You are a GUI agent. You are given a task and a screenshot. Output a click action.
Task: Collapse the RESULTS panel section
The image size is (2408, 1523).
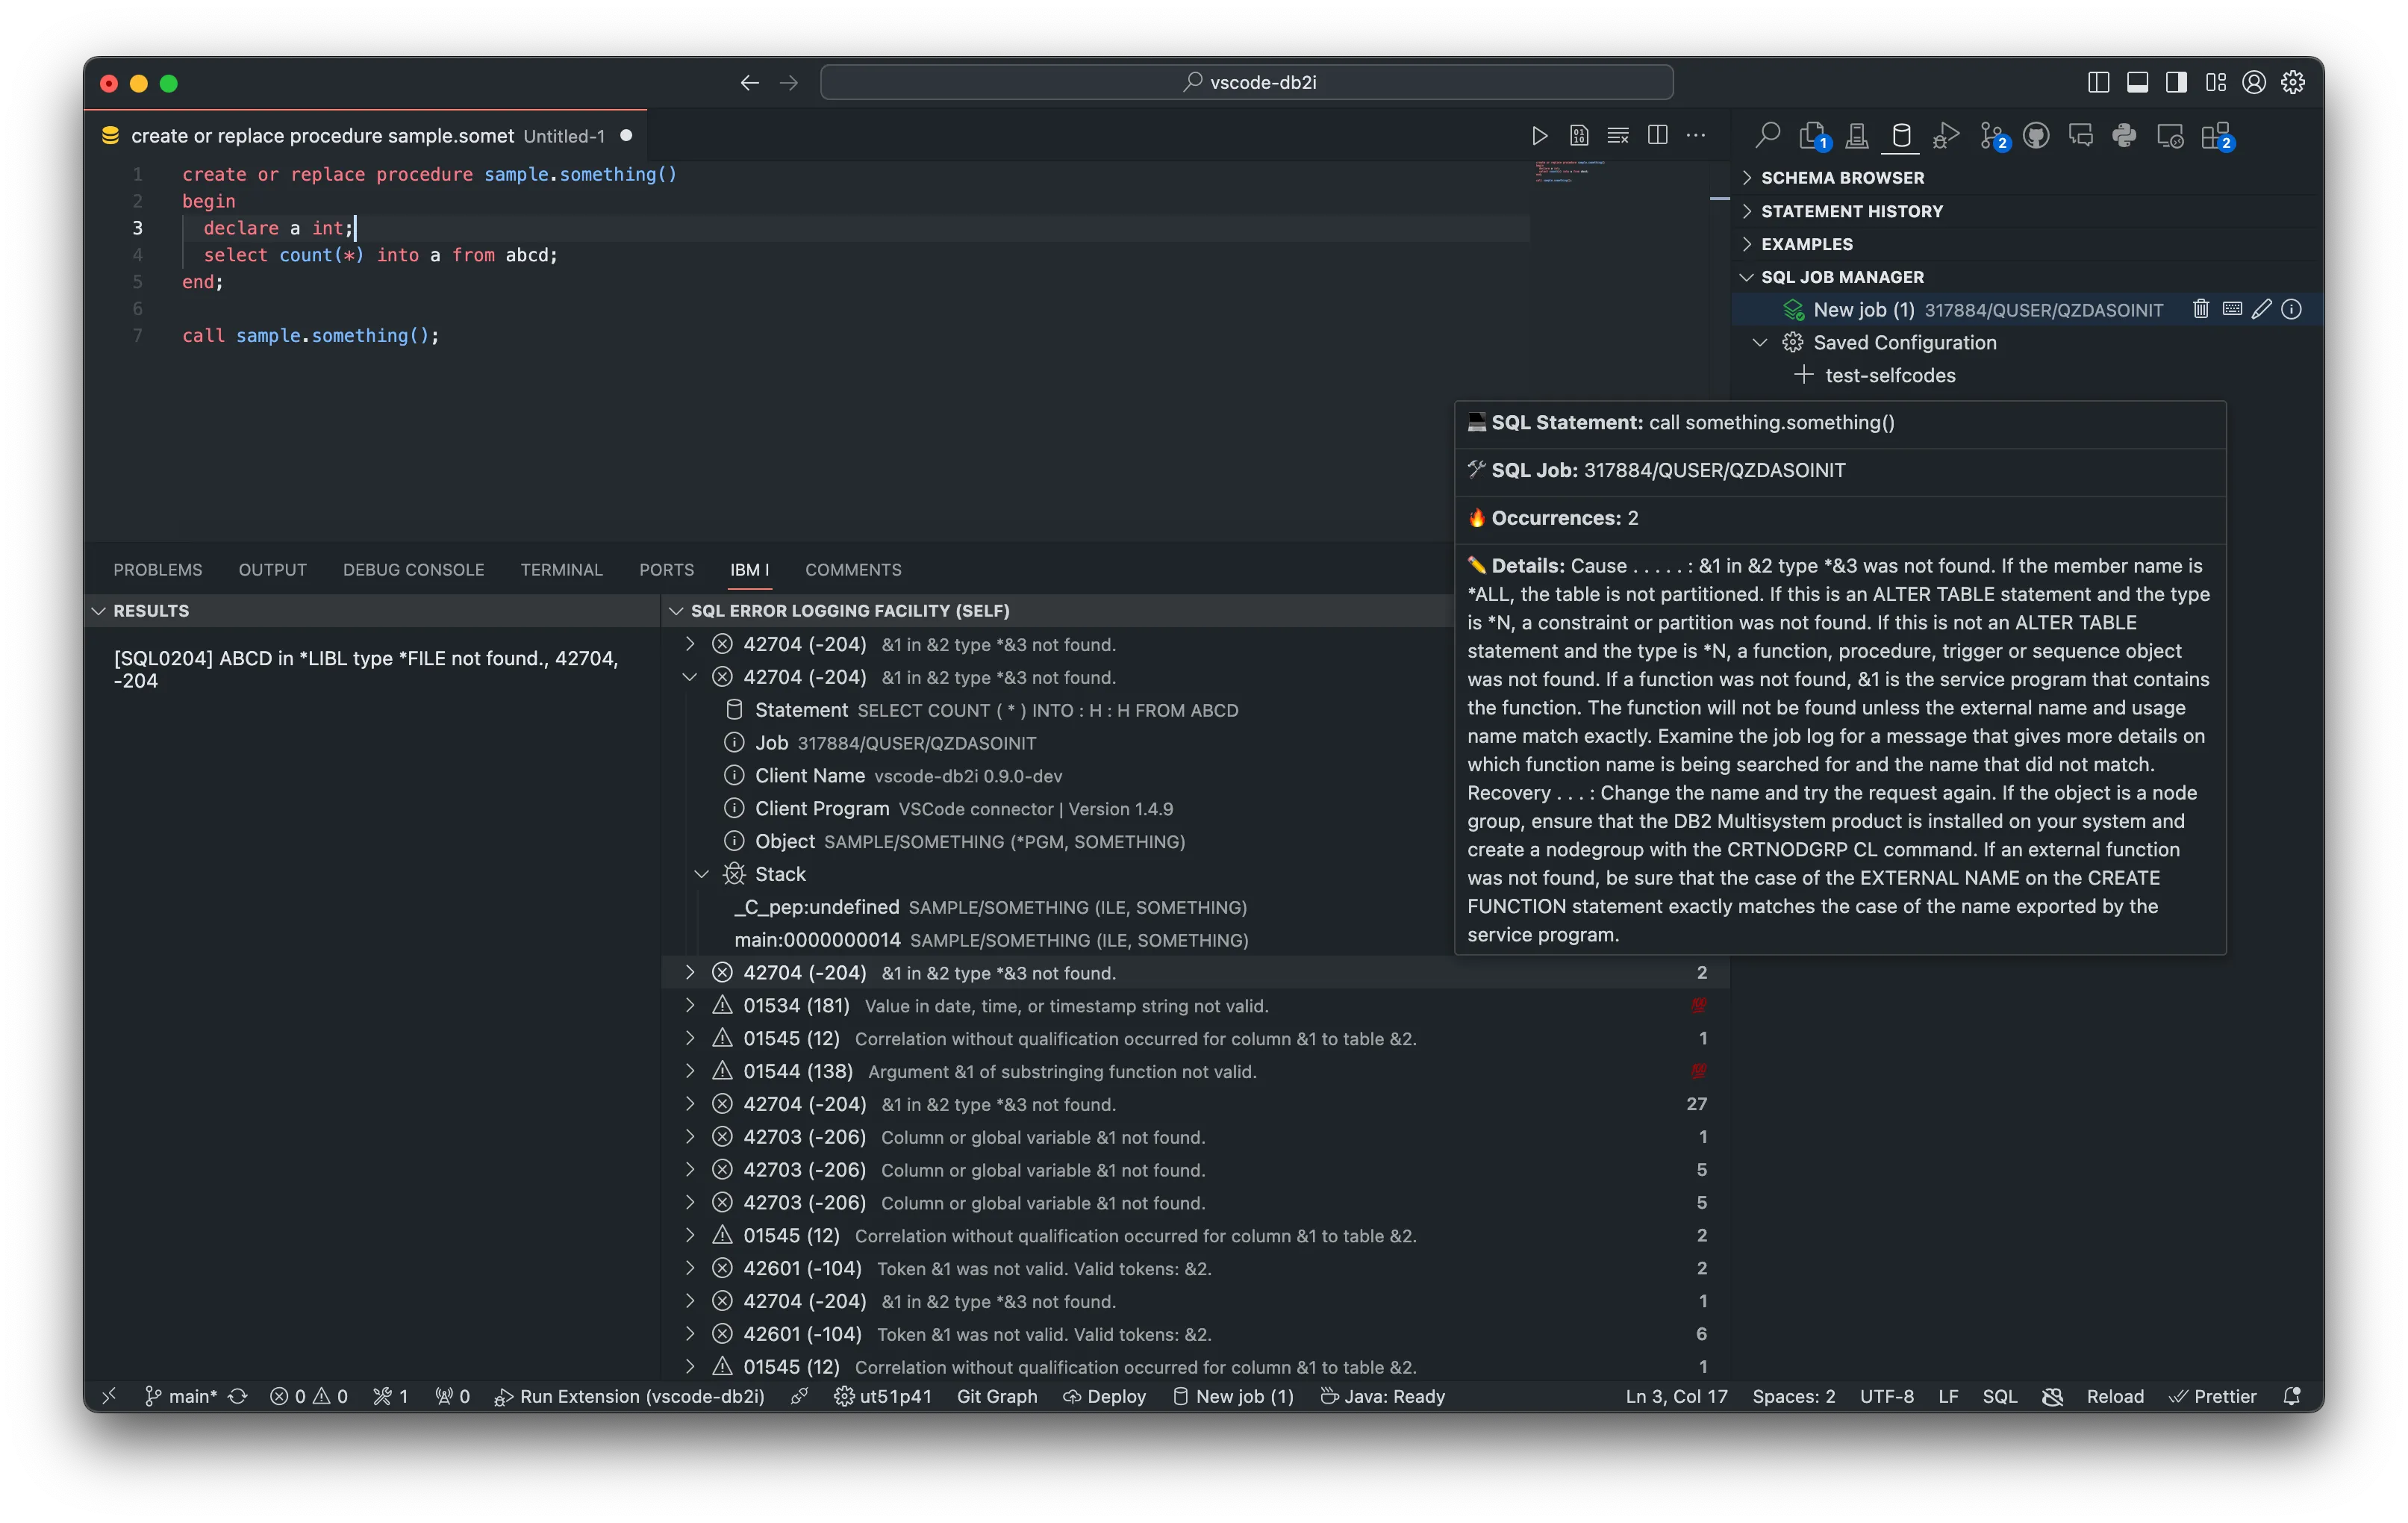coord(372,610)
